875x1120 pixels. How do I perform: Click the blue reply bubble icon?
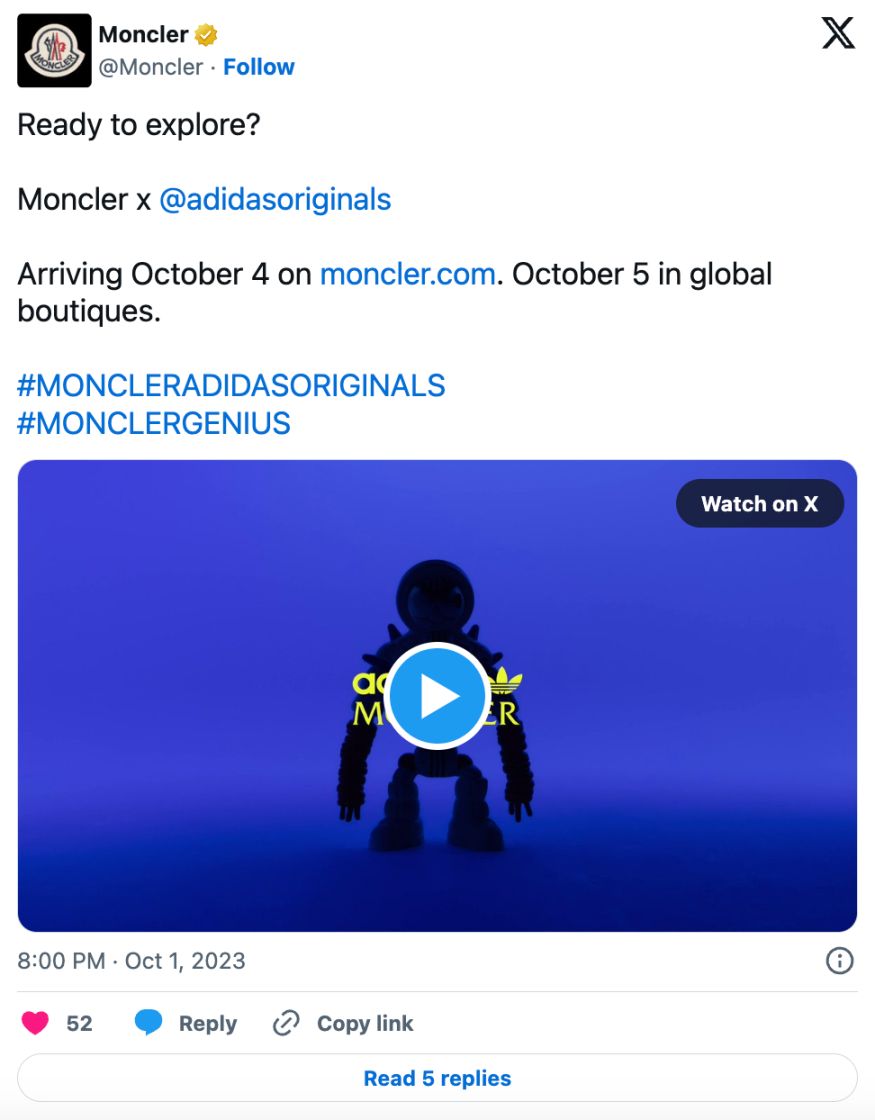pos(149,1023)
